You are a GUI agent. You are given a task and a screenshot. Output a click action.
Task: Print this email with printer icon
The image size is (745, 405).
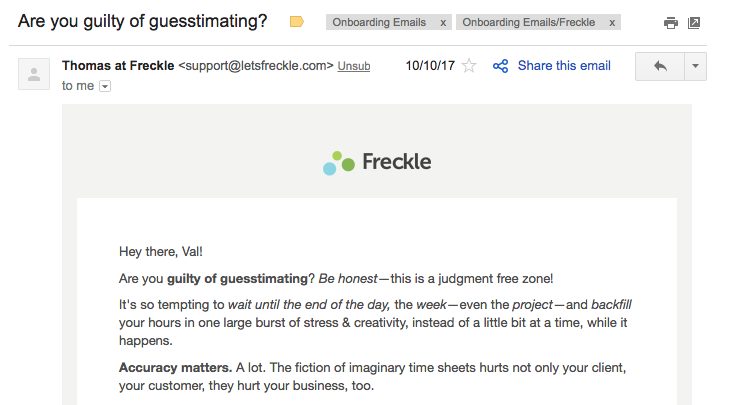[x=670, y=23]
